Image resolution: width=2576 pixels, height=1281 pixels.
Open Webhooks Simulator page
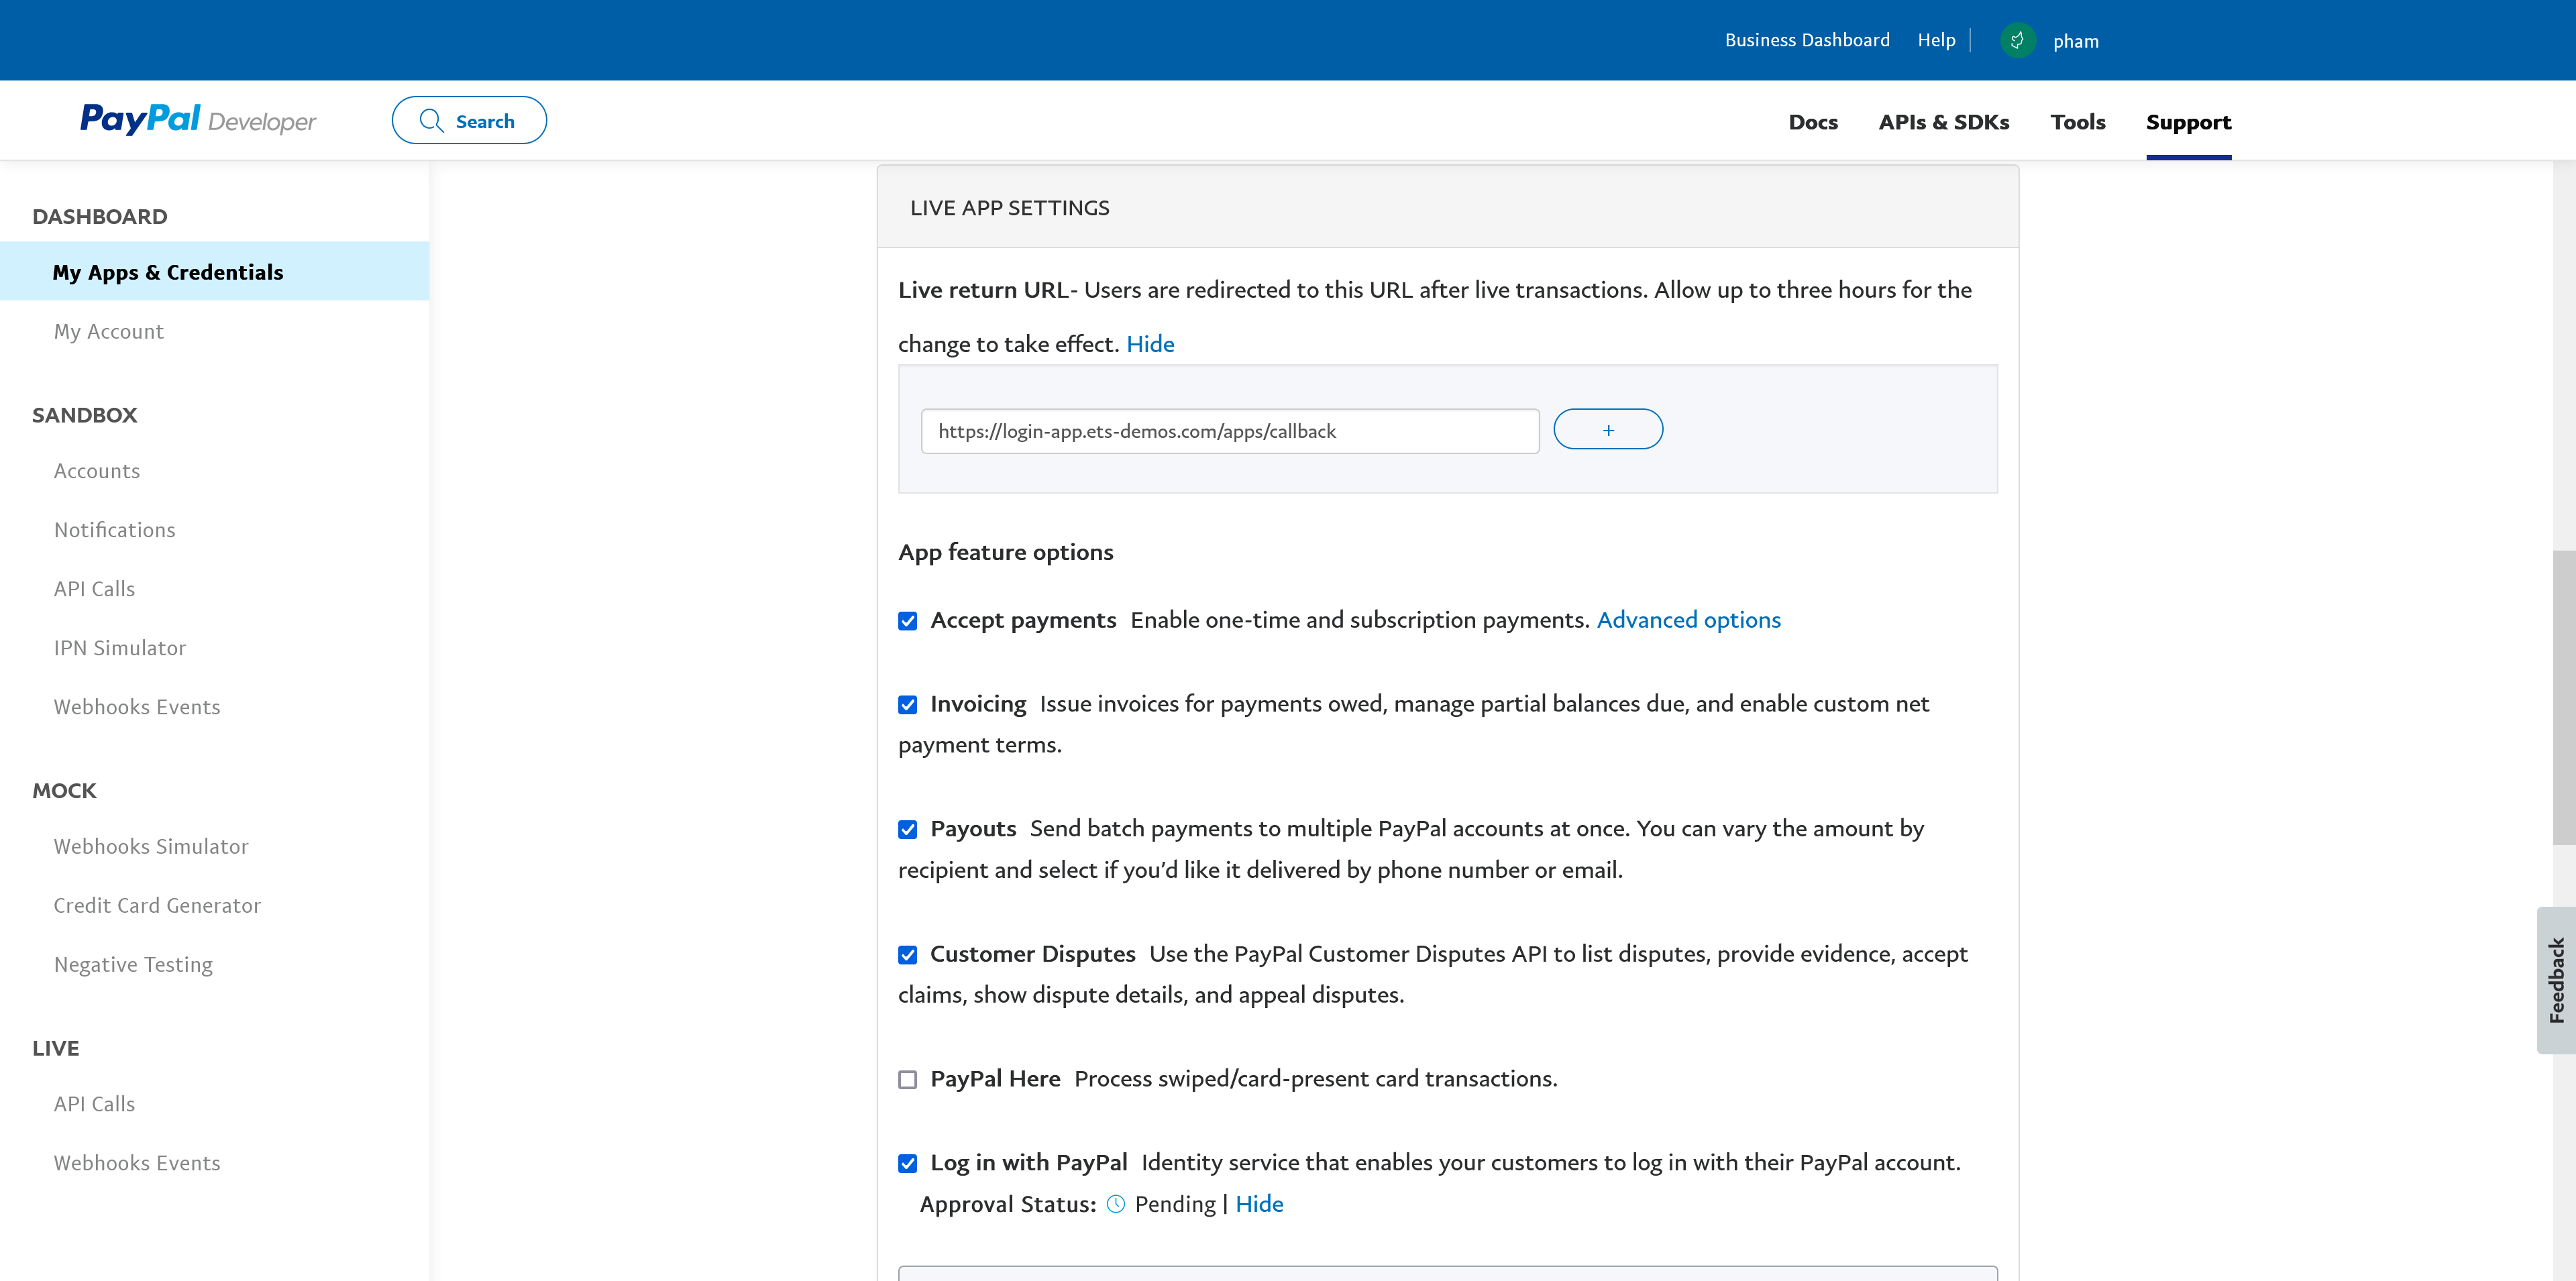(x=151, y=846)
